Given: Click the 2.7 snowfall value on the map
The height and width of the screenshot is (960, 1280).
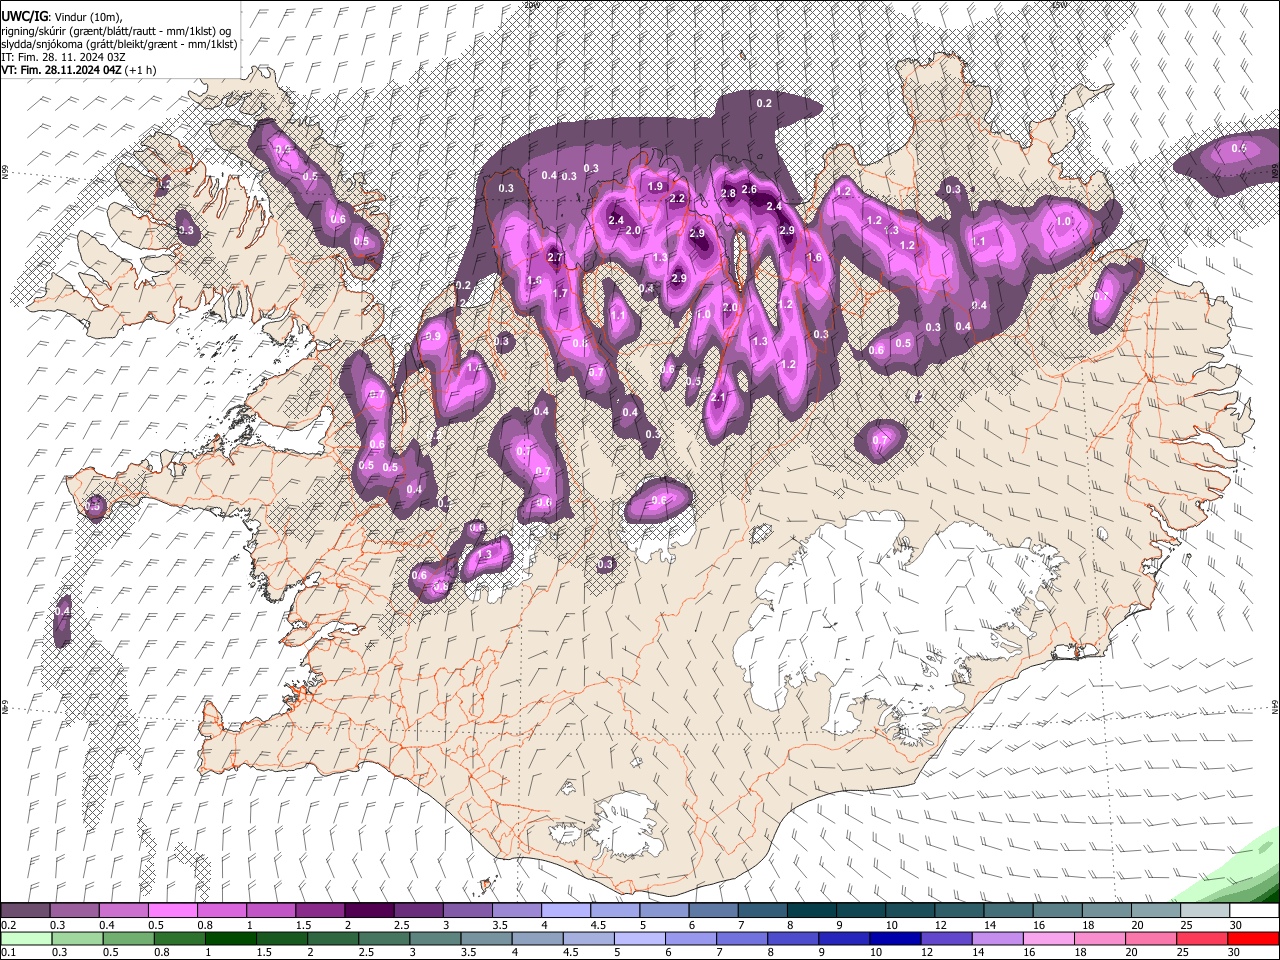Looking at the screenshot, I should (556, 258).
